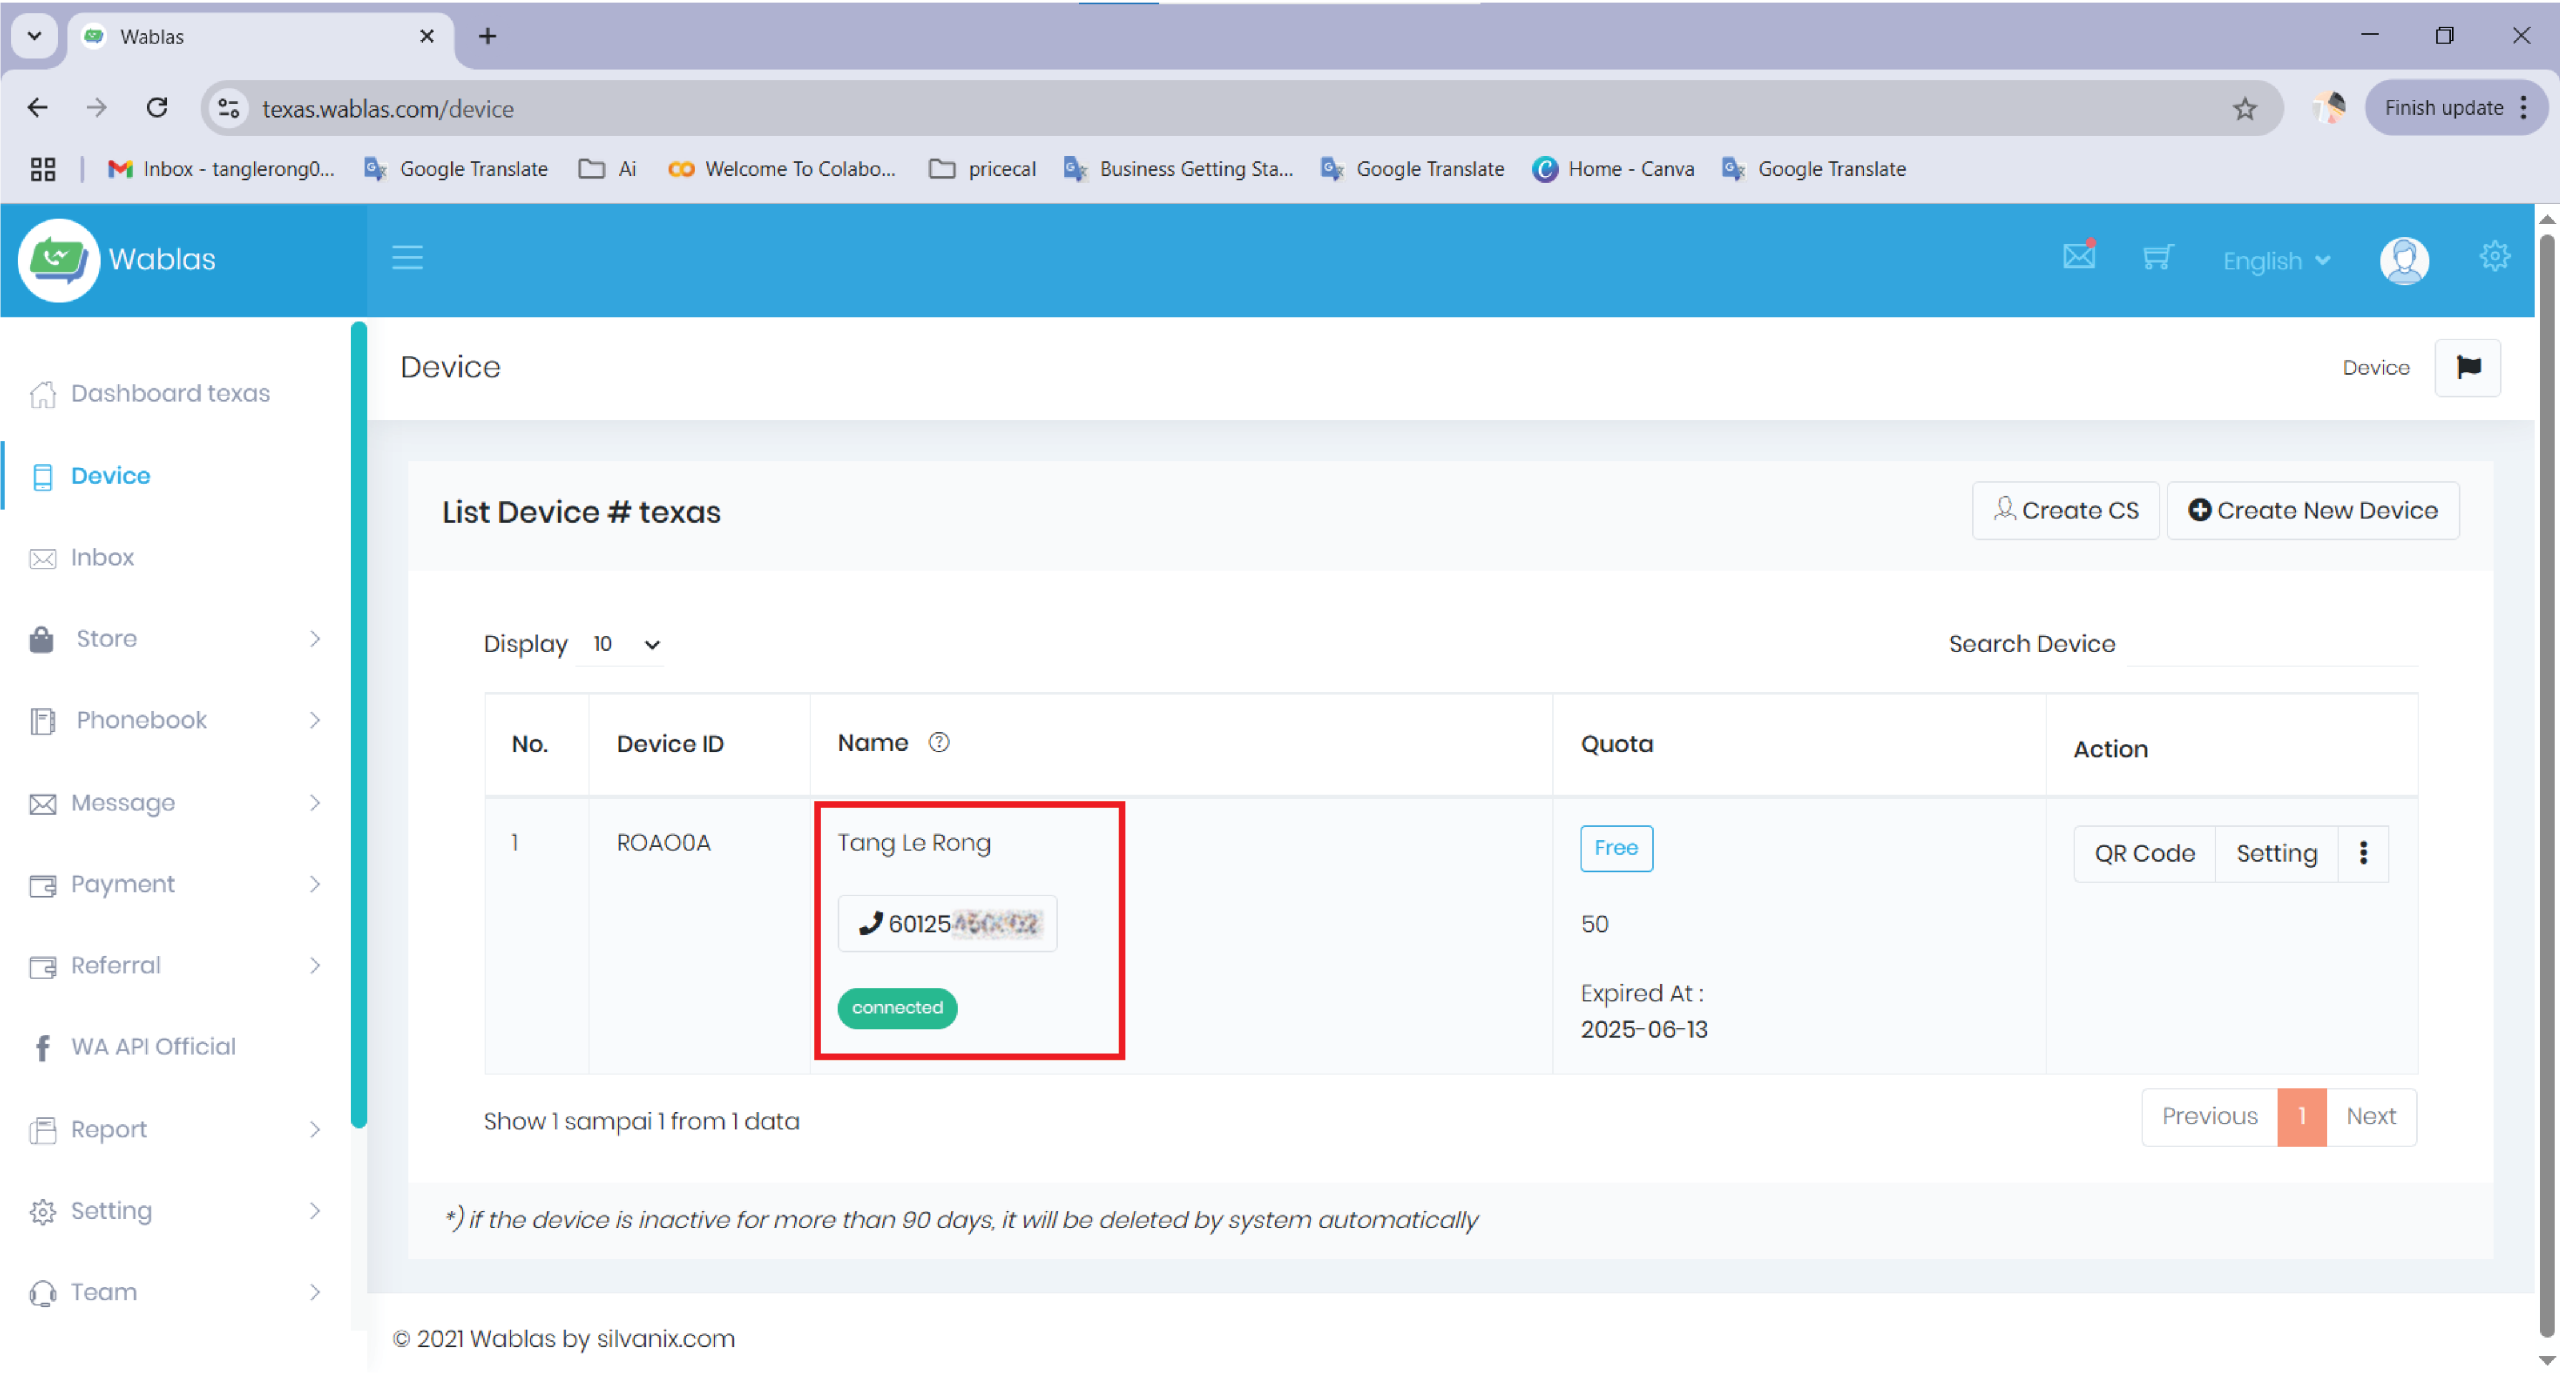Image resolution: width=2560 pixels, height=1375 pixels.
Task: Go forward in browser history
Action: point(97,107)
